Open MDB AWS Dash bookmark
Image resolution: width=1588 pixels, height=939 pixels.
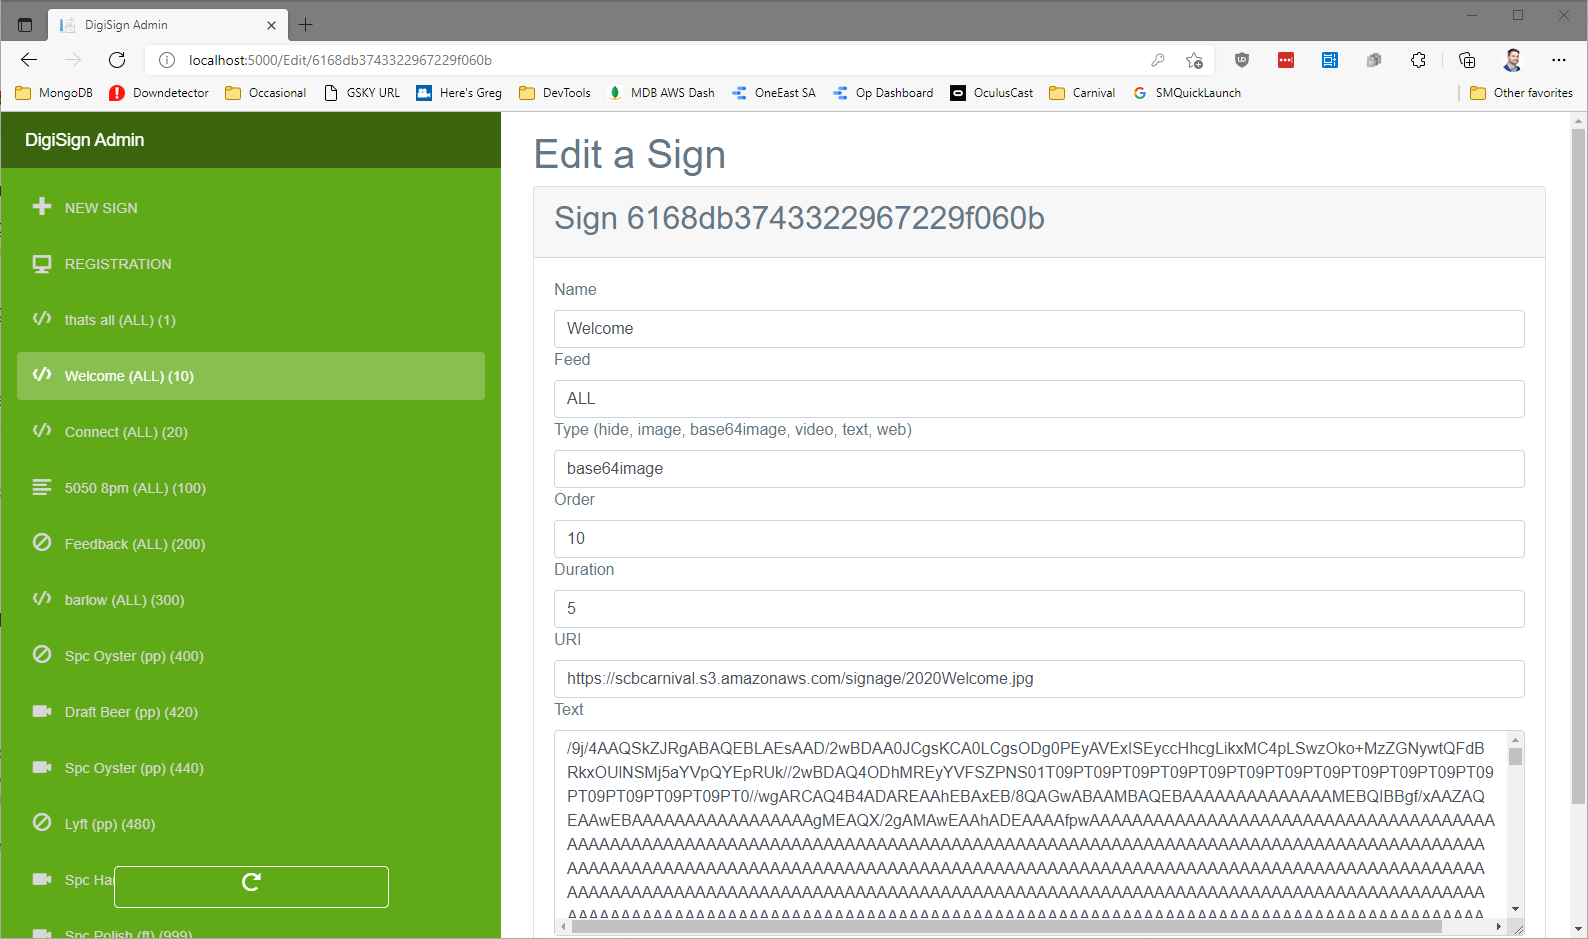[x=661, y=93]
